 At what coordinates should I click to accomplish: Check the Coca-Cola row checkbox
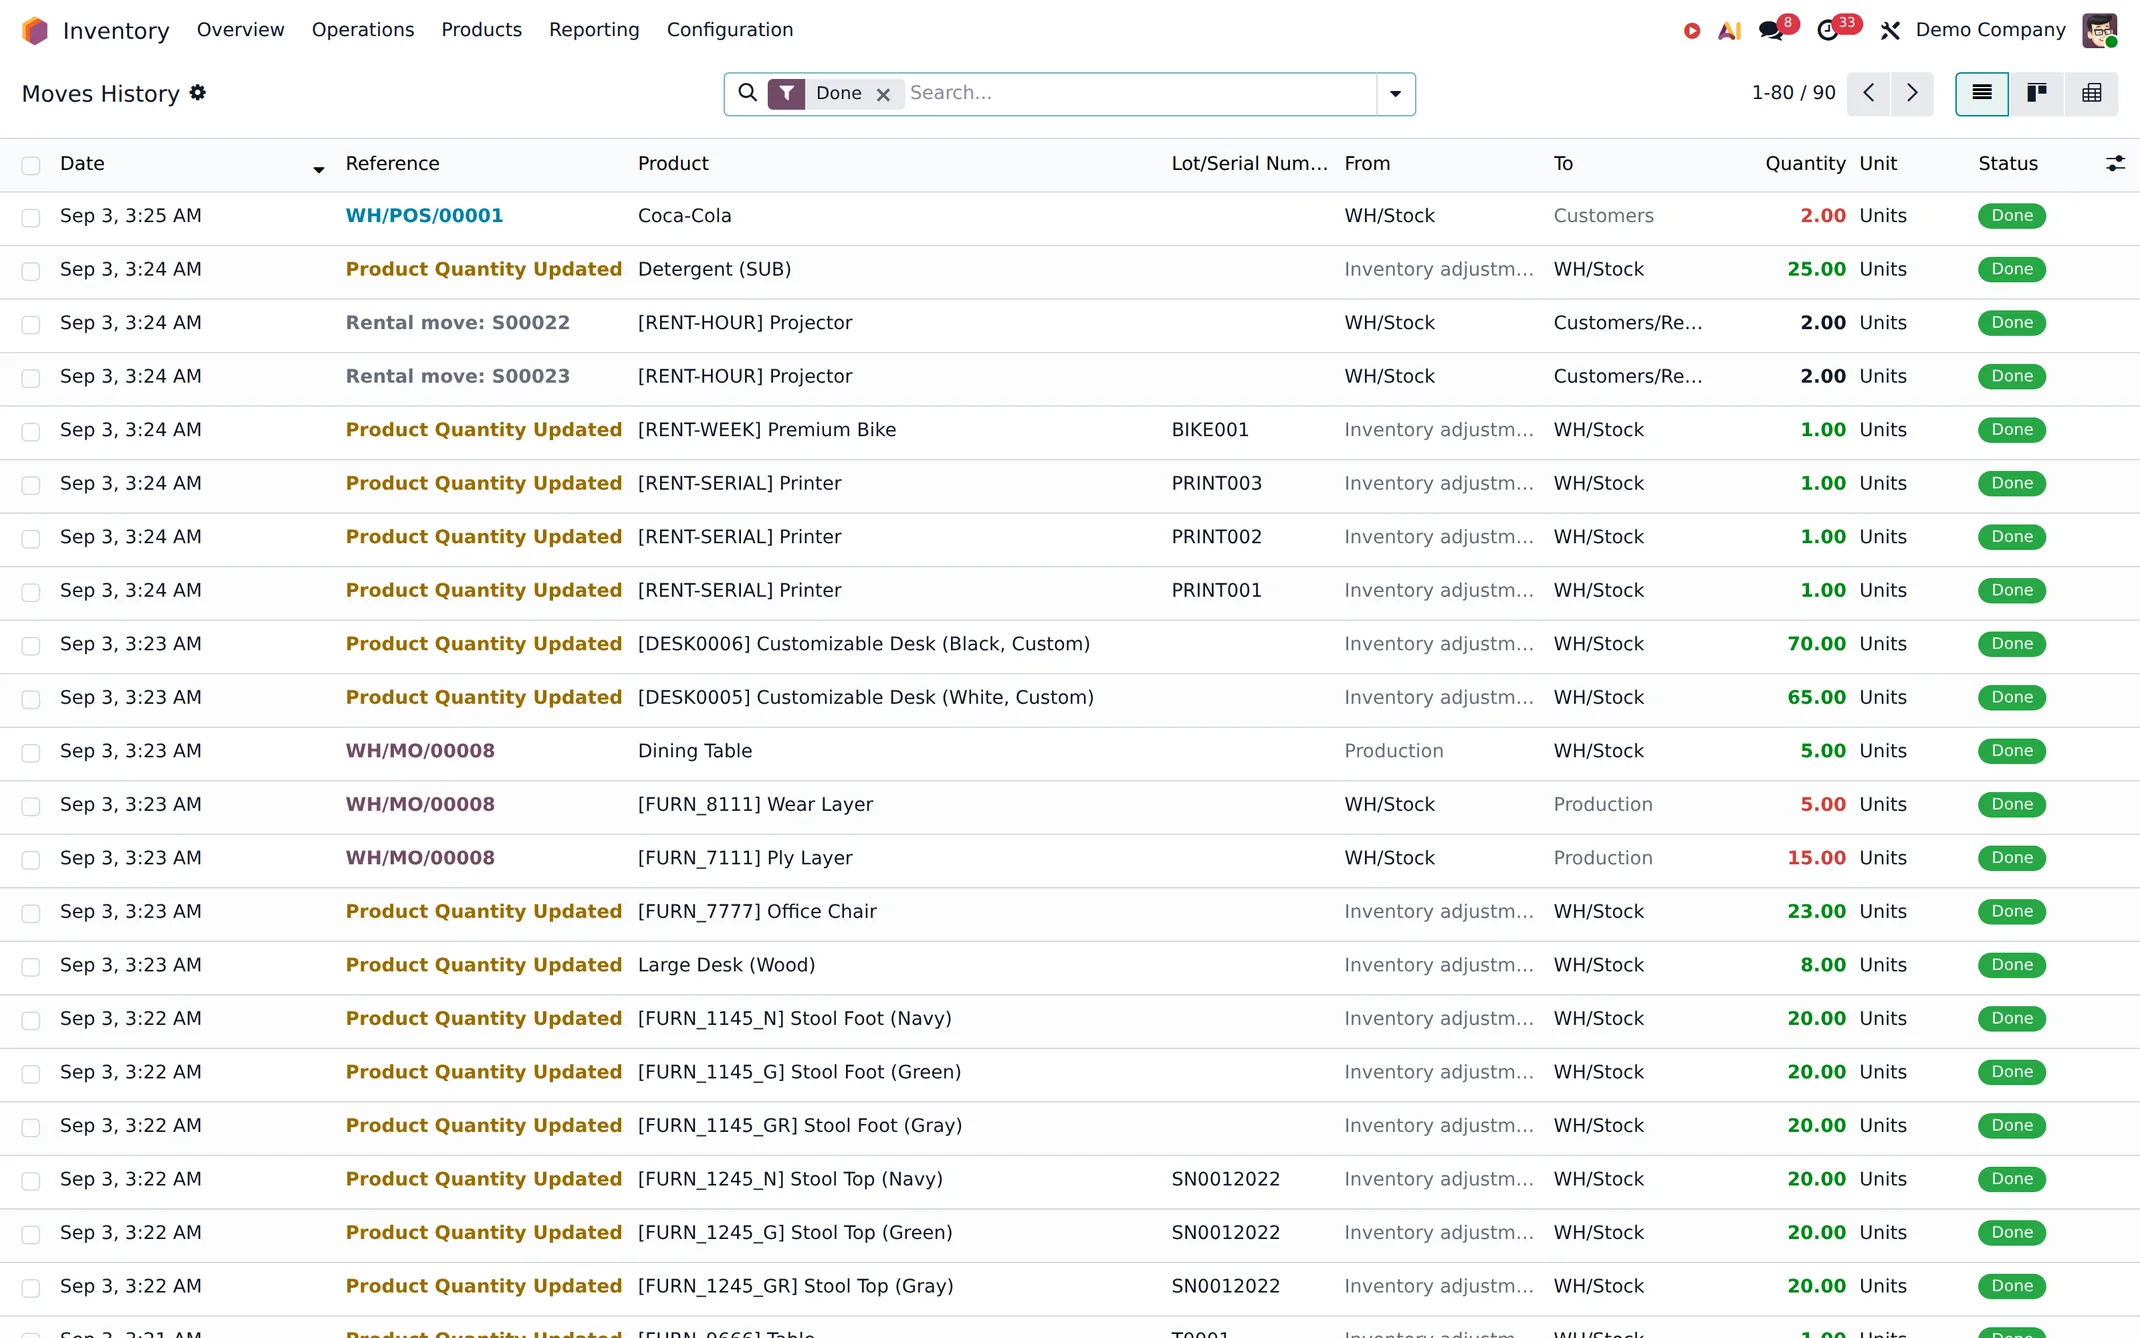pyautogui.click(x=31, y=217)
